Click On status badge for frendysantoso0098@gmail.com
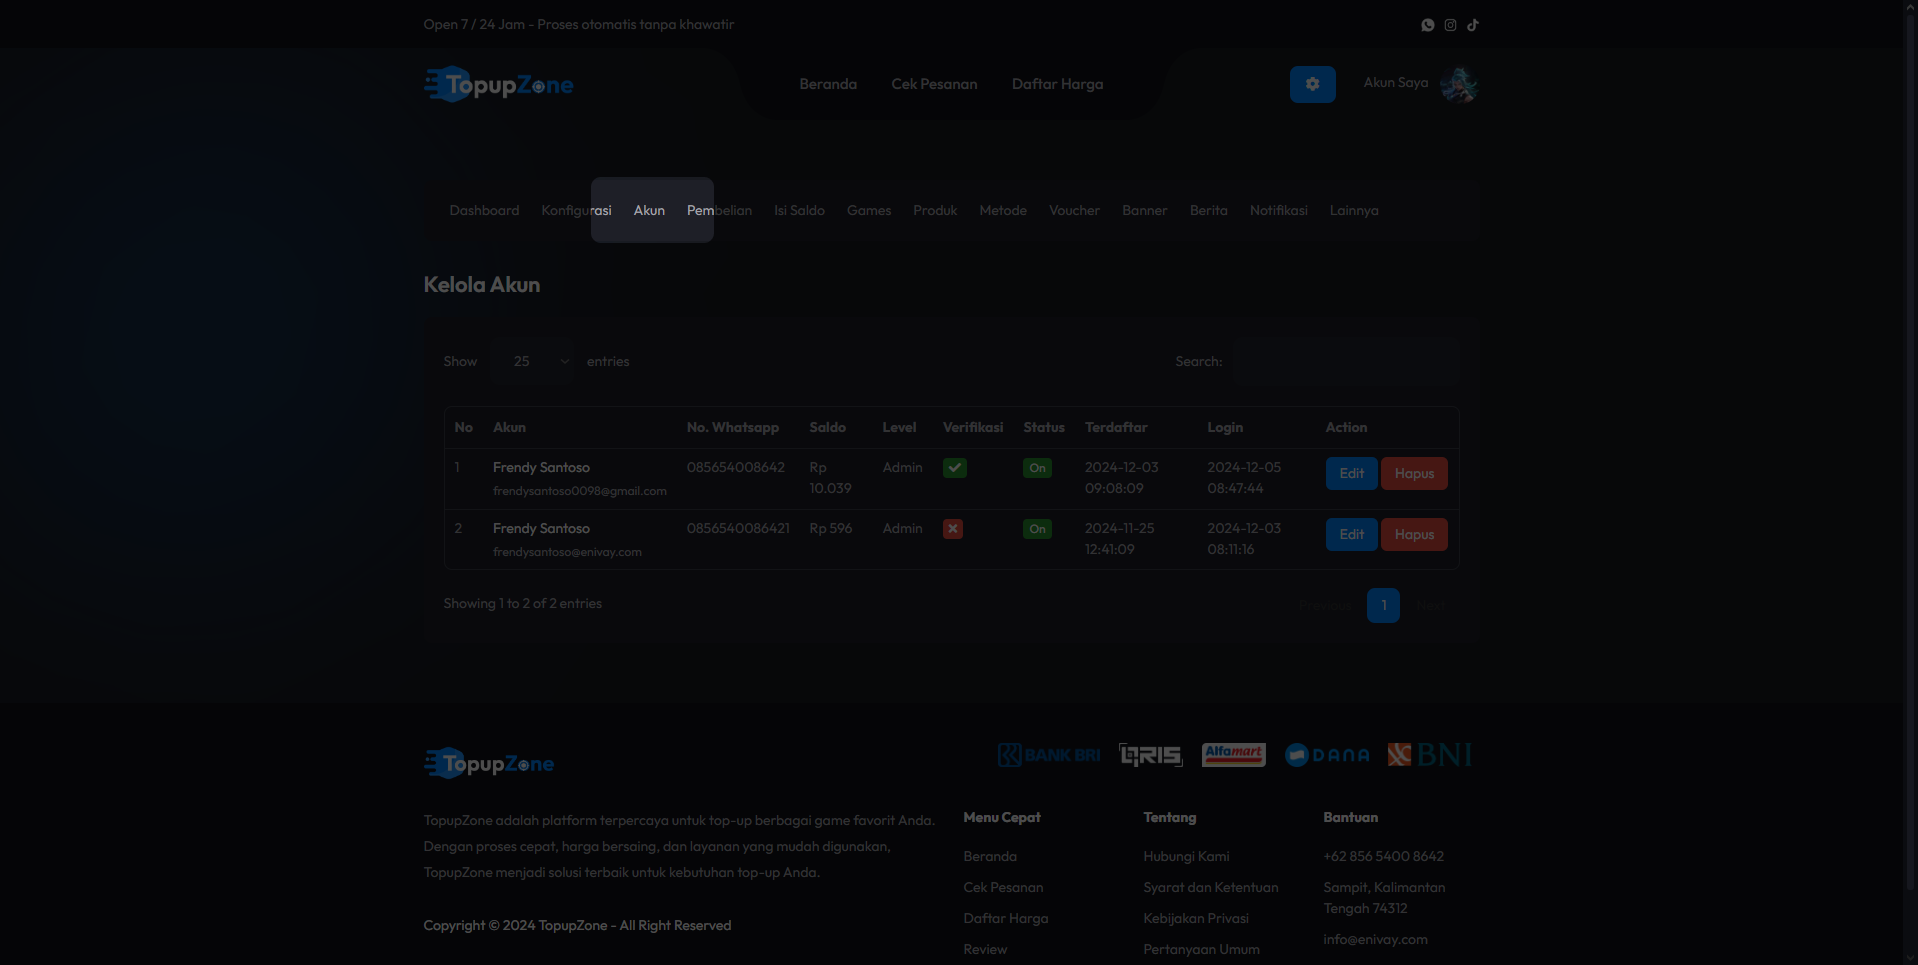Viewport: 1918px width, 965px height. 1038,468
